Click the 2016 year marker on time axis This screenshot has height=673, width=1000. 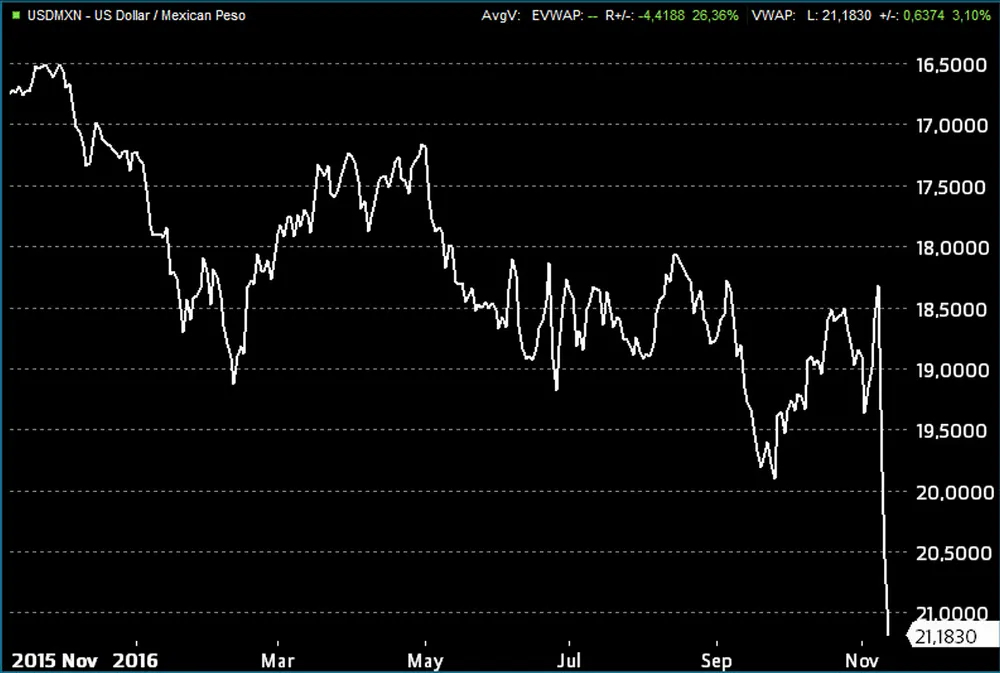pyautogui.click(x=137, y=660)
